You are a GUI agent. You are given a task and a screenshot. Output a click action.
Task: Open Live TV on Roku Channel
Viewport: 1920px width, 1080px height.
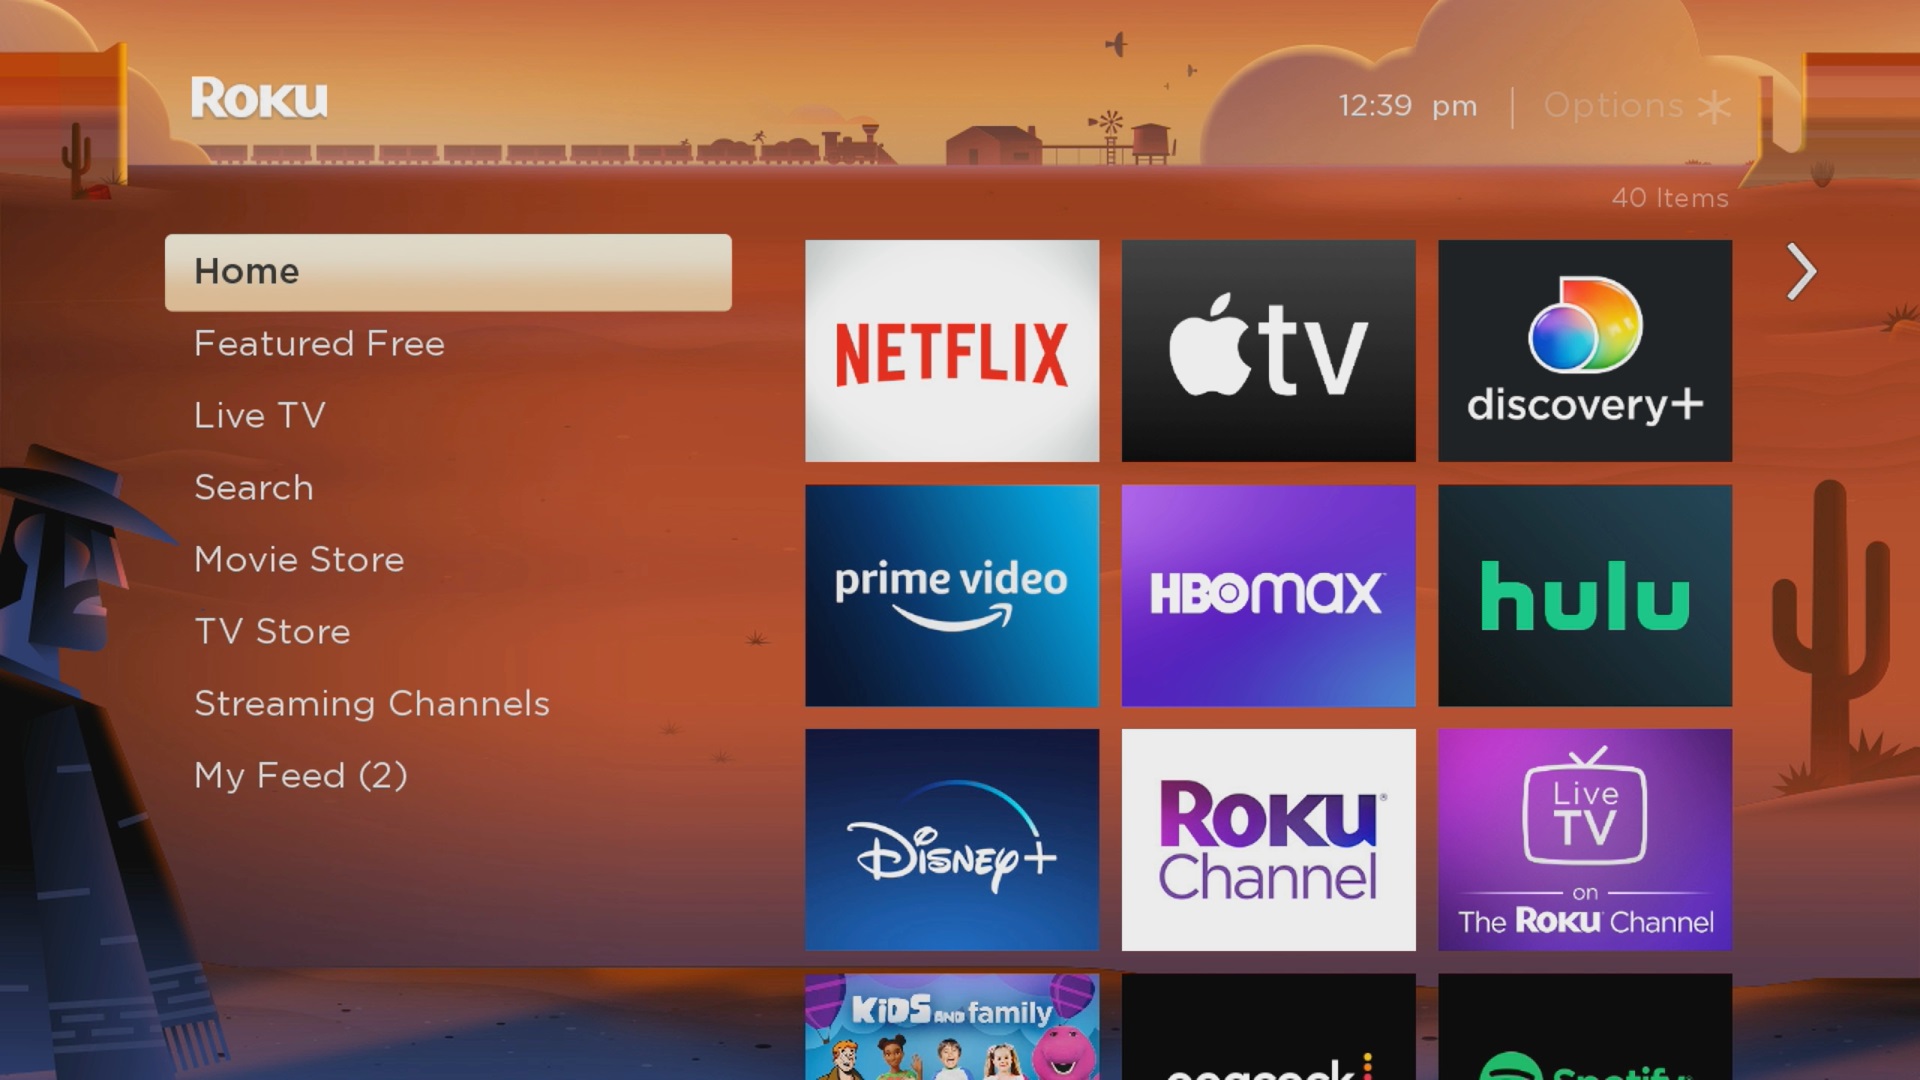point(1582,839)
